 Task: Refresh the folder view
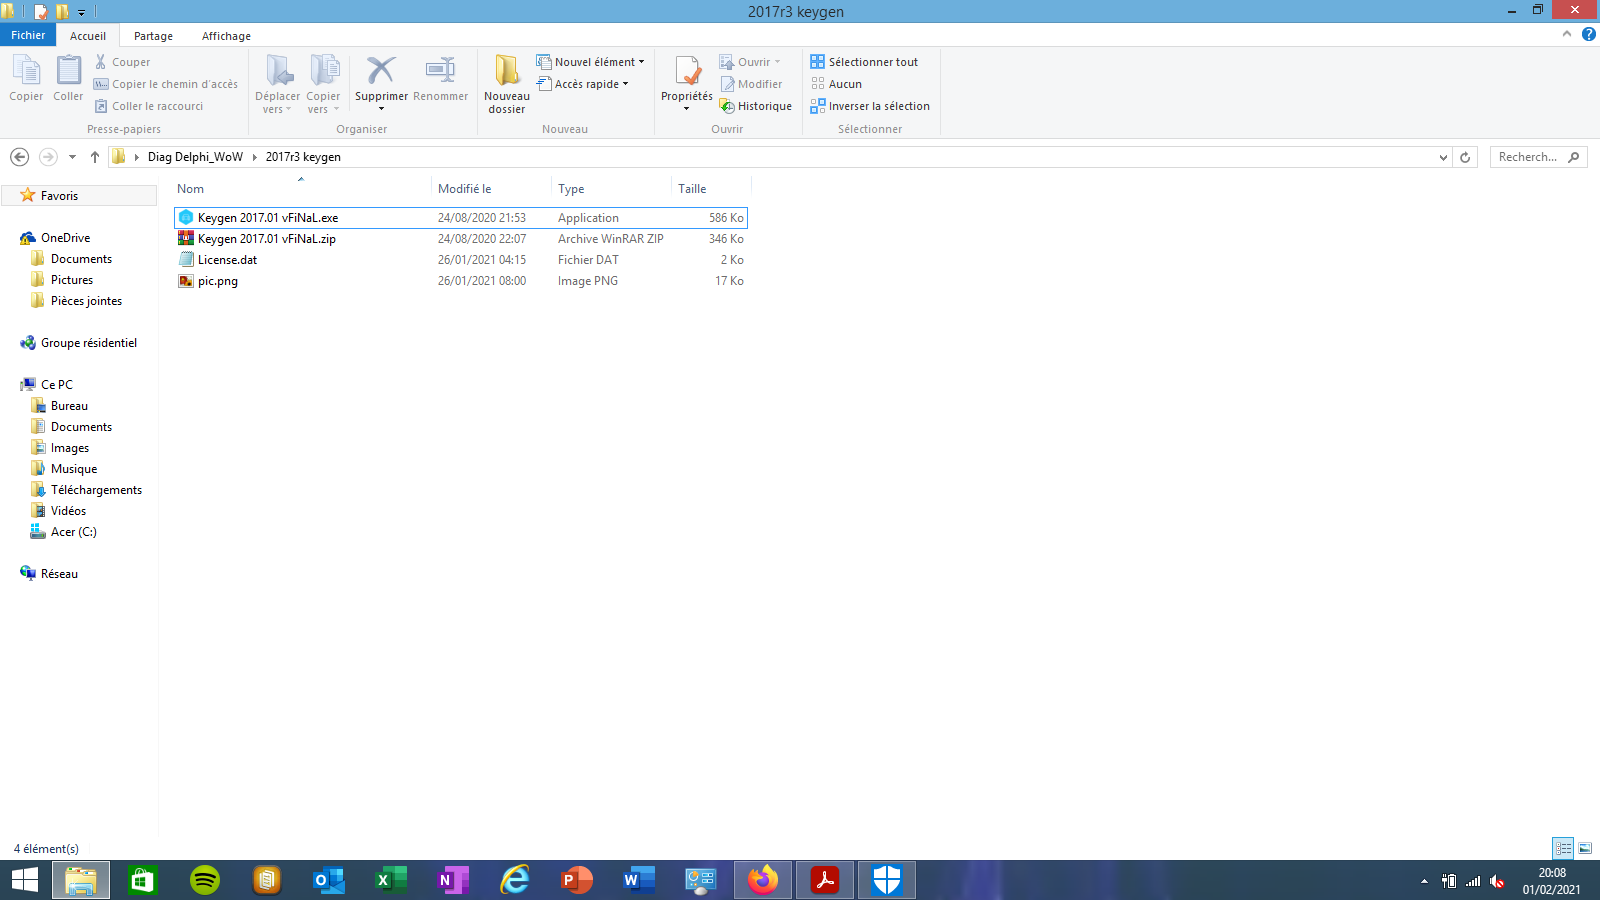[x=1465, y=157]
